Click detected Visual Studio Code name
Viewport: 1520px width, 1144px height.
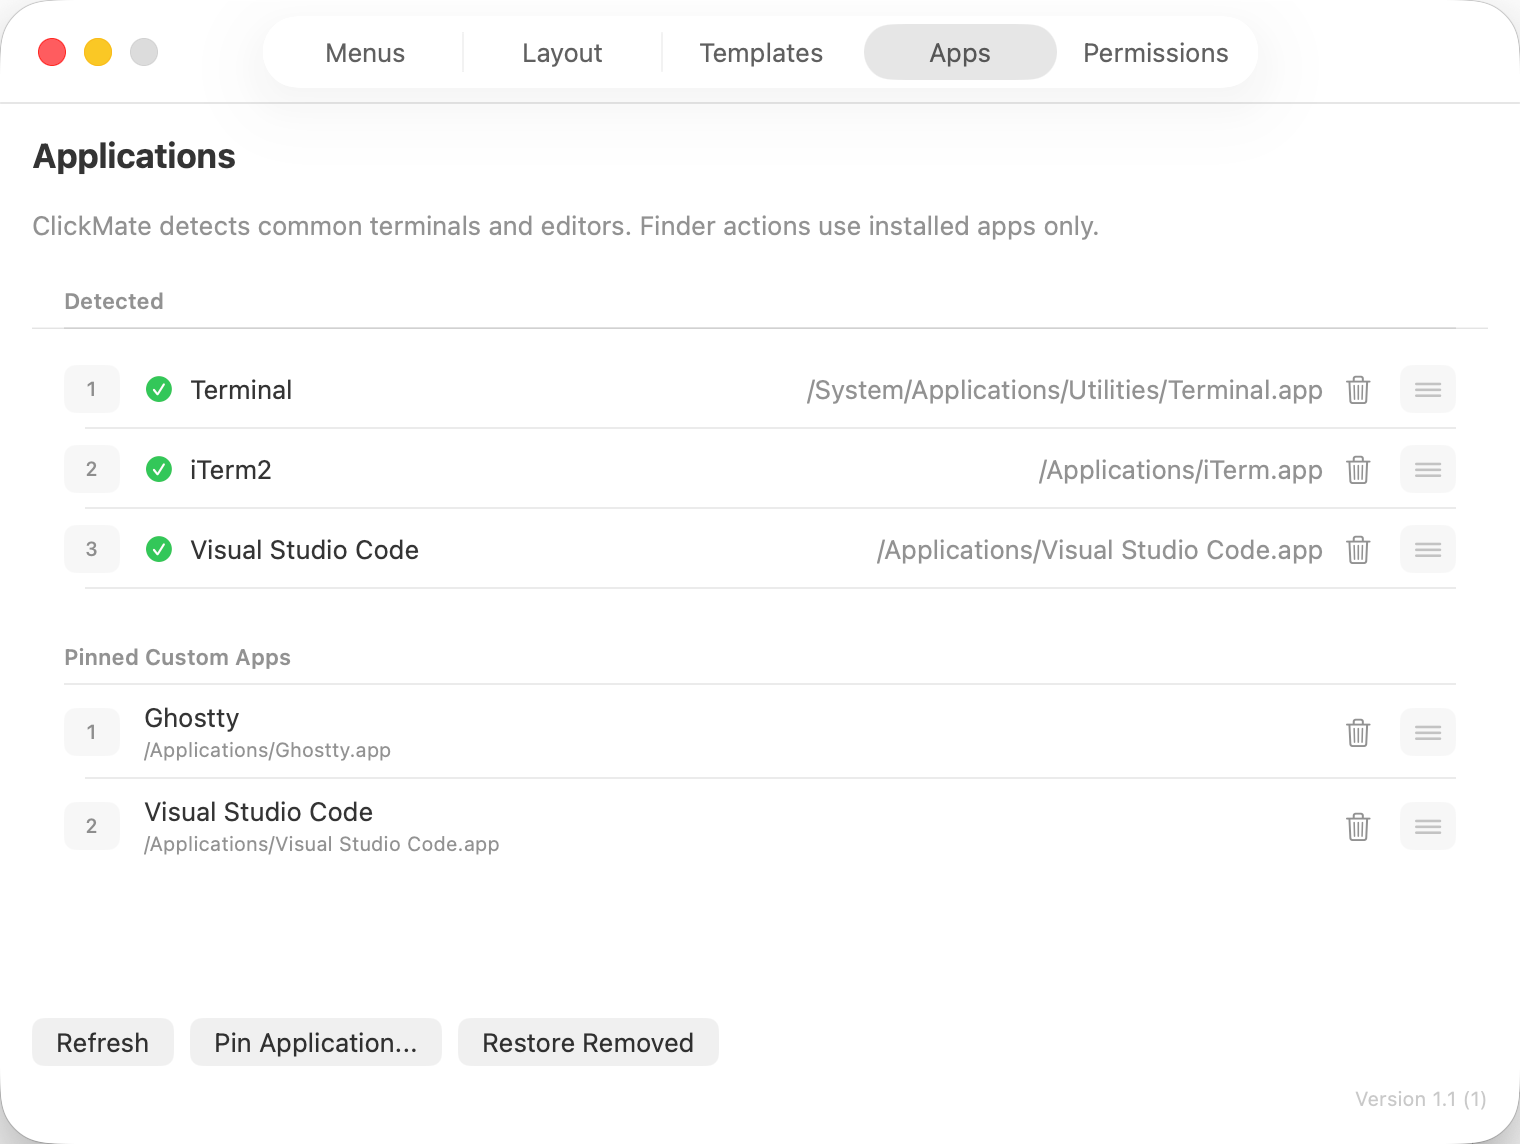(304, 550)
